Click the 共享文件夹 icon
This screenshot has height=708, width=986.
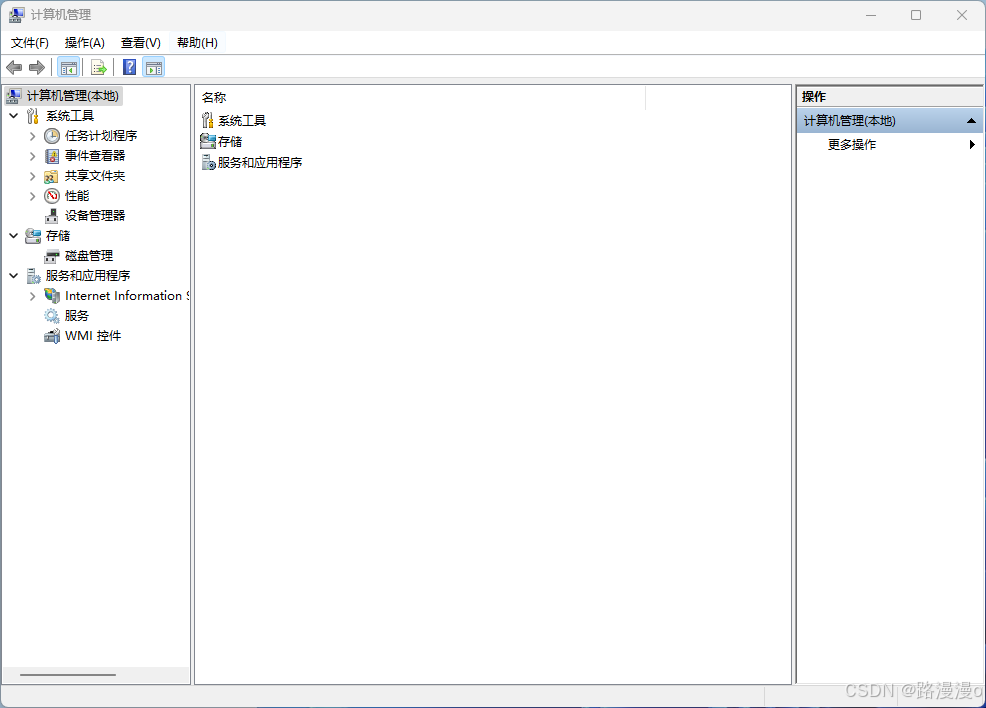pyautogui.click(x=52, y=176)
